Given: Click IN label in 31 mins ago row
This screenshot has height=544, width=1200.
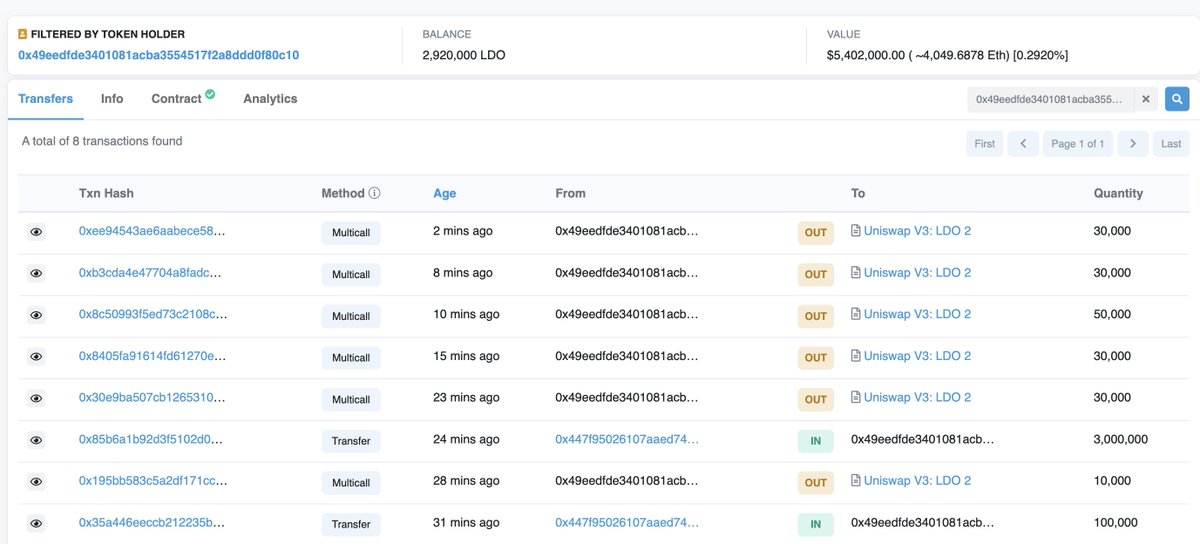Looking at the screenshot, I should coord(816,524).
